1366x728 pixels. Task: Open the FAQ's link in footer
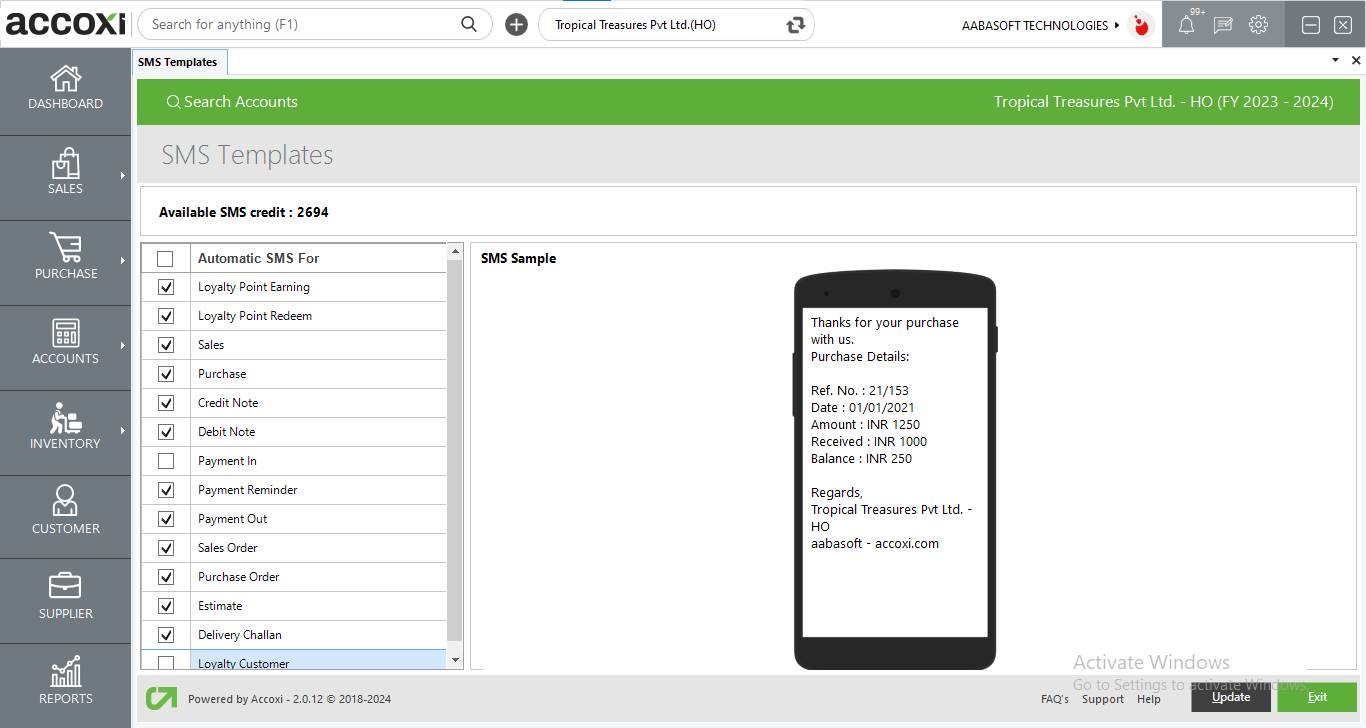(x=1054, y=699)
